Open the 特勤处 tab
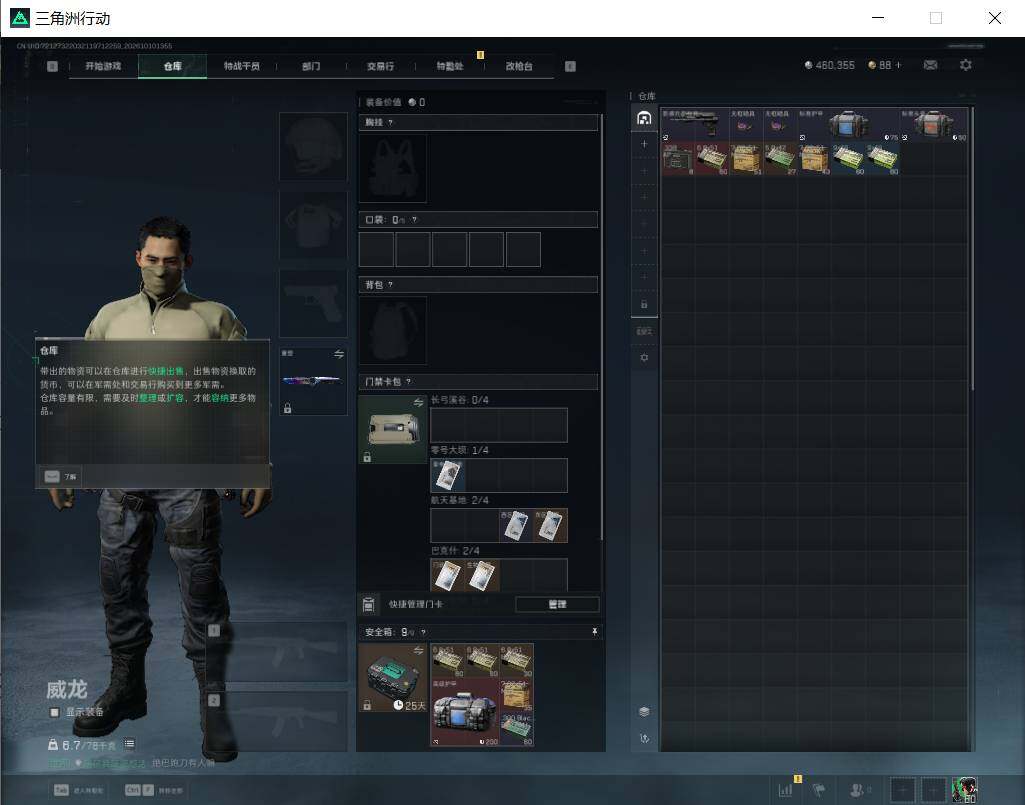1025x805 pixels. click(450, 66)
